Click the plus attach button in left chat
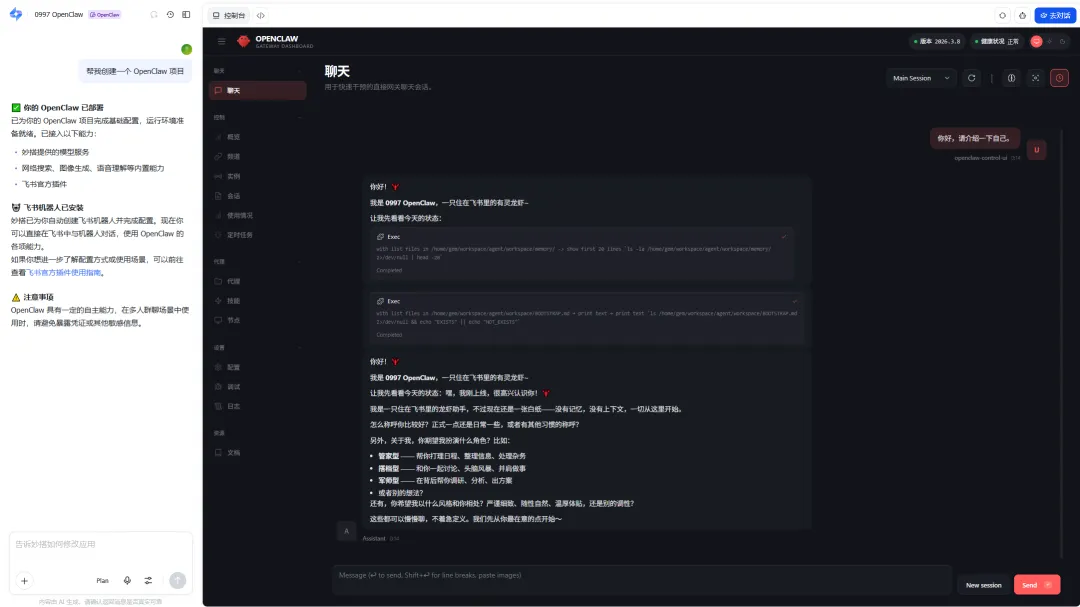The height and width of the screenshot is (607, 1080). click(x=24, y=581)
